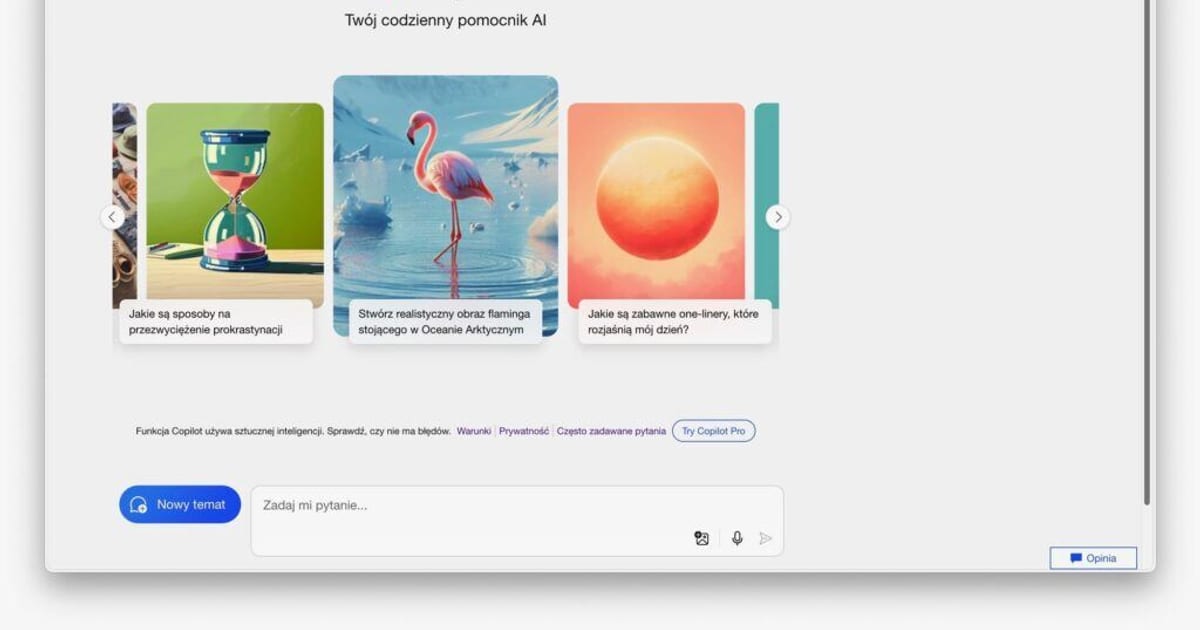Select the partially visible teal card at right
The image size is (1200, 630).
pos(767,205)
